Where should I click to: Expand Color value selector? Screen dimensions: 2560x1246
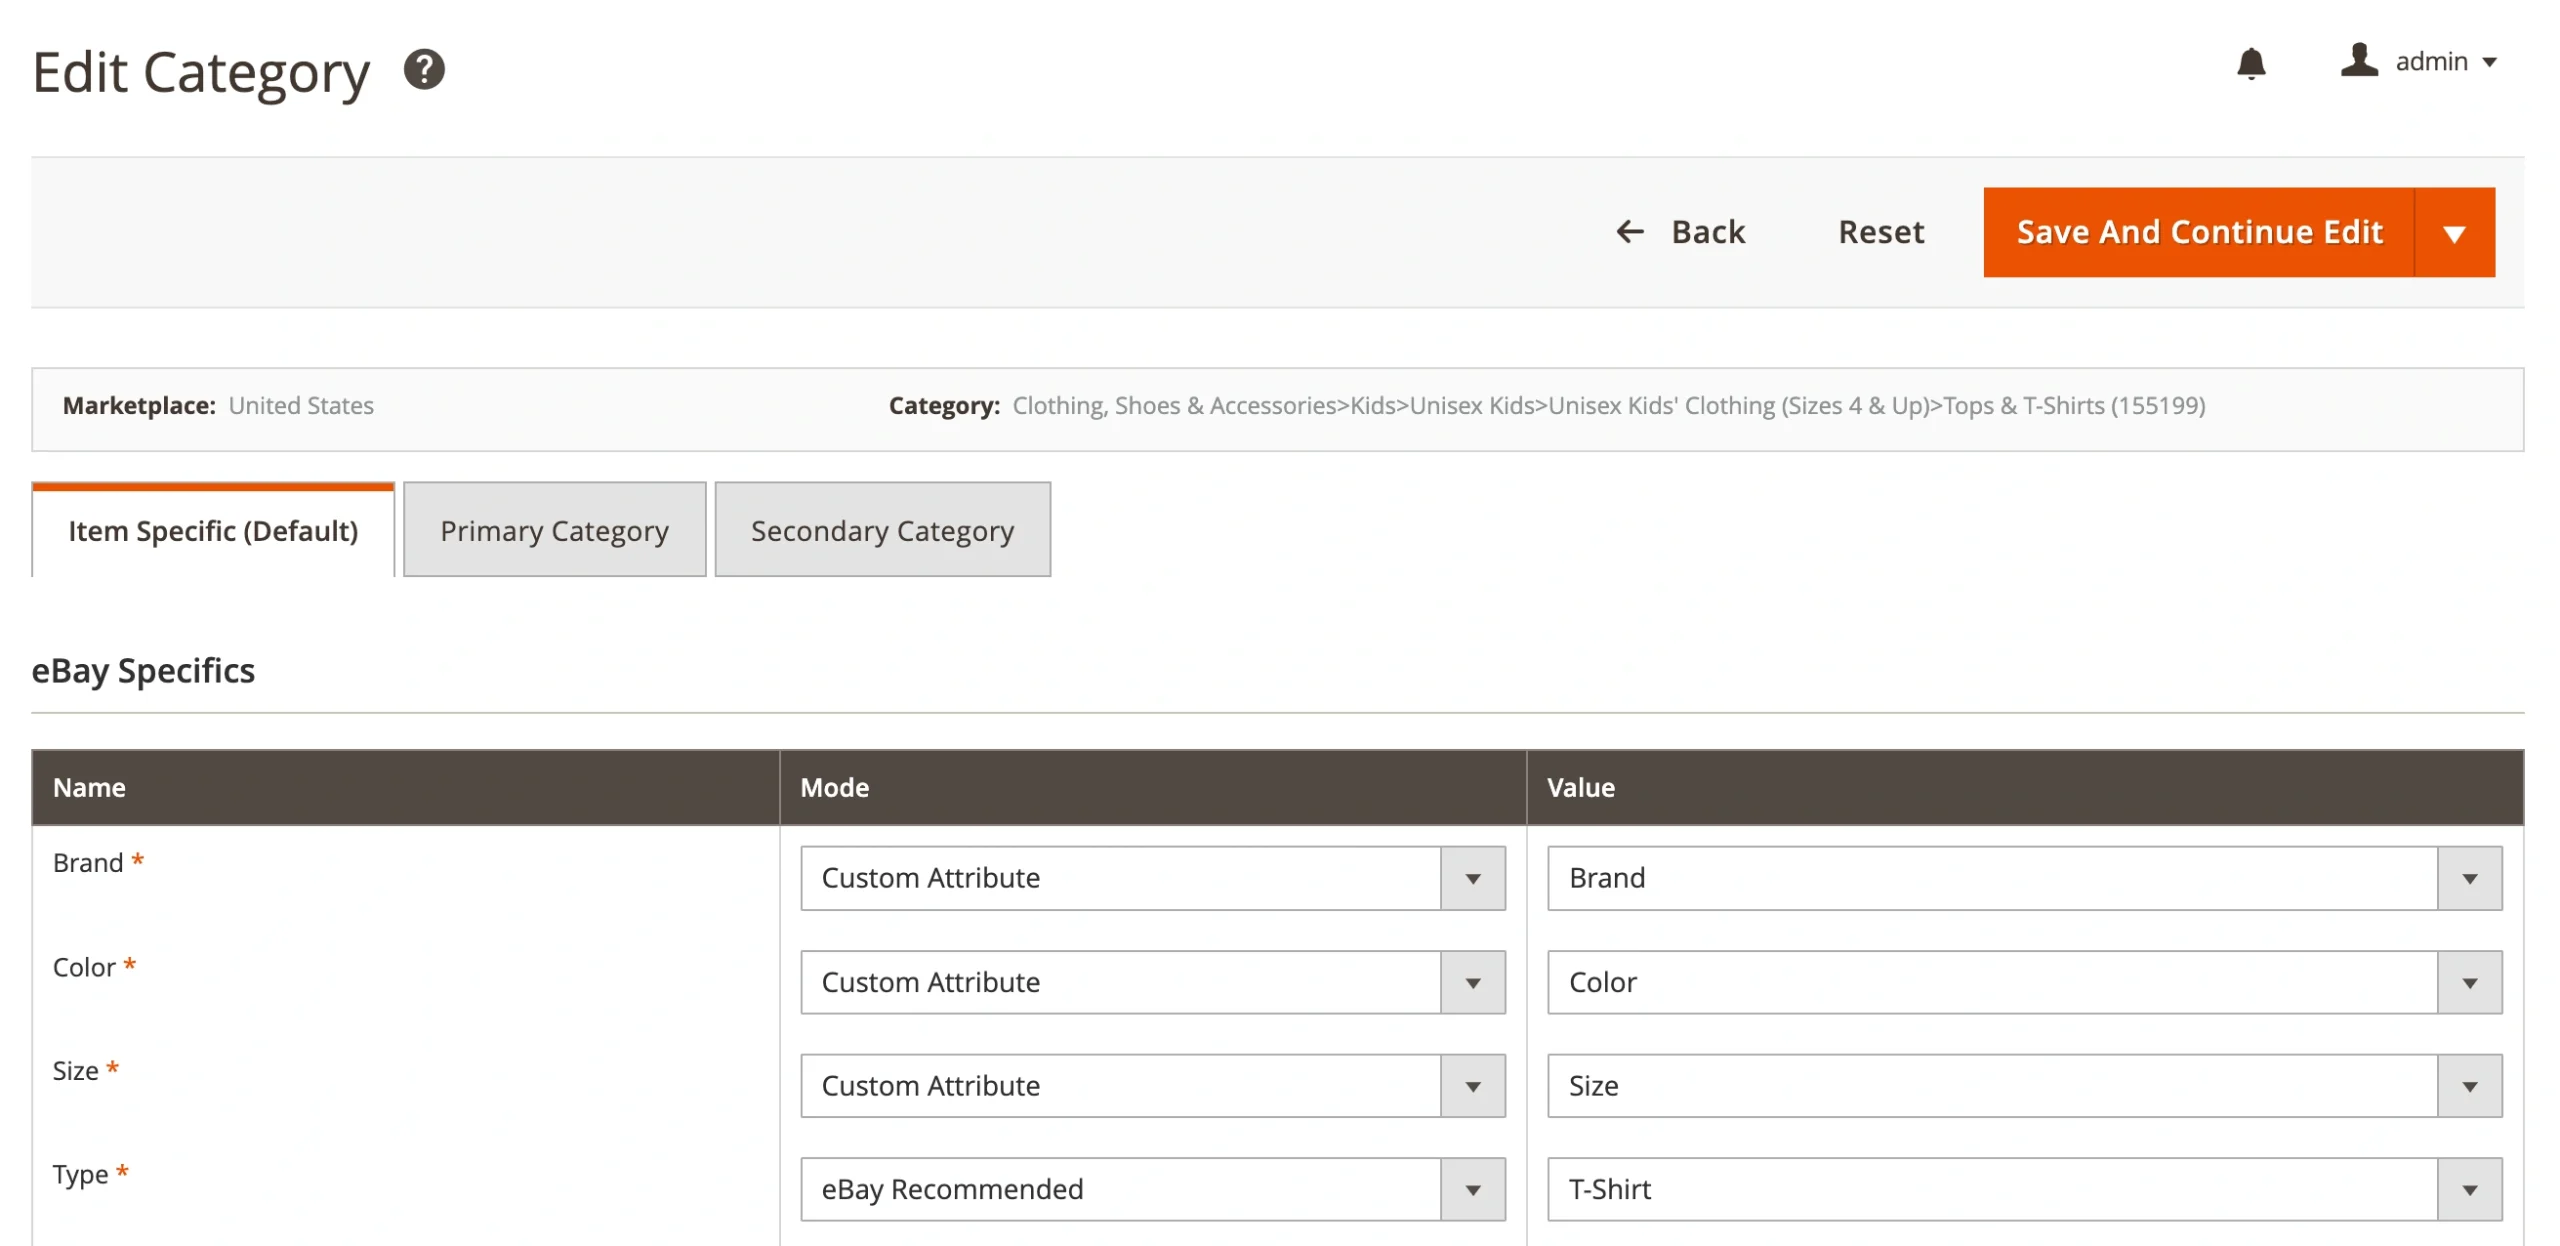2023,982
